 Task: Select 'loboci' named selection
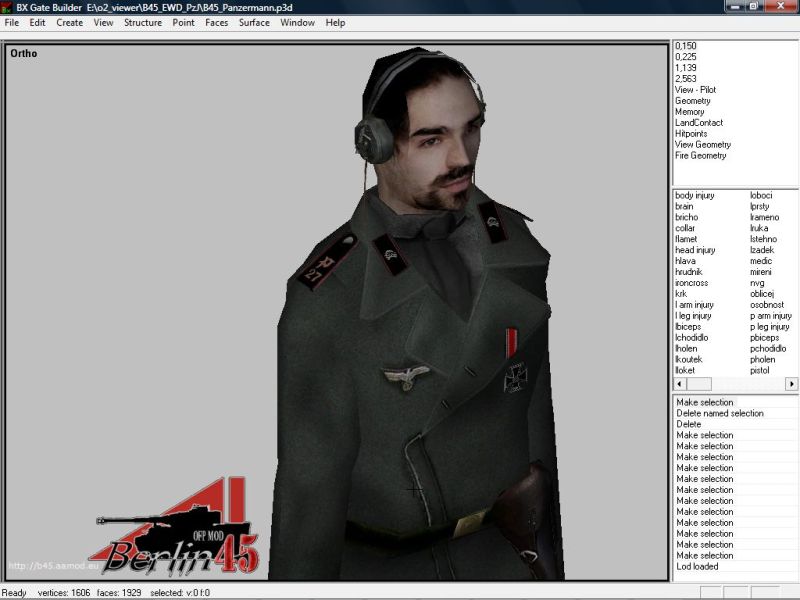(x=761, y=195)
